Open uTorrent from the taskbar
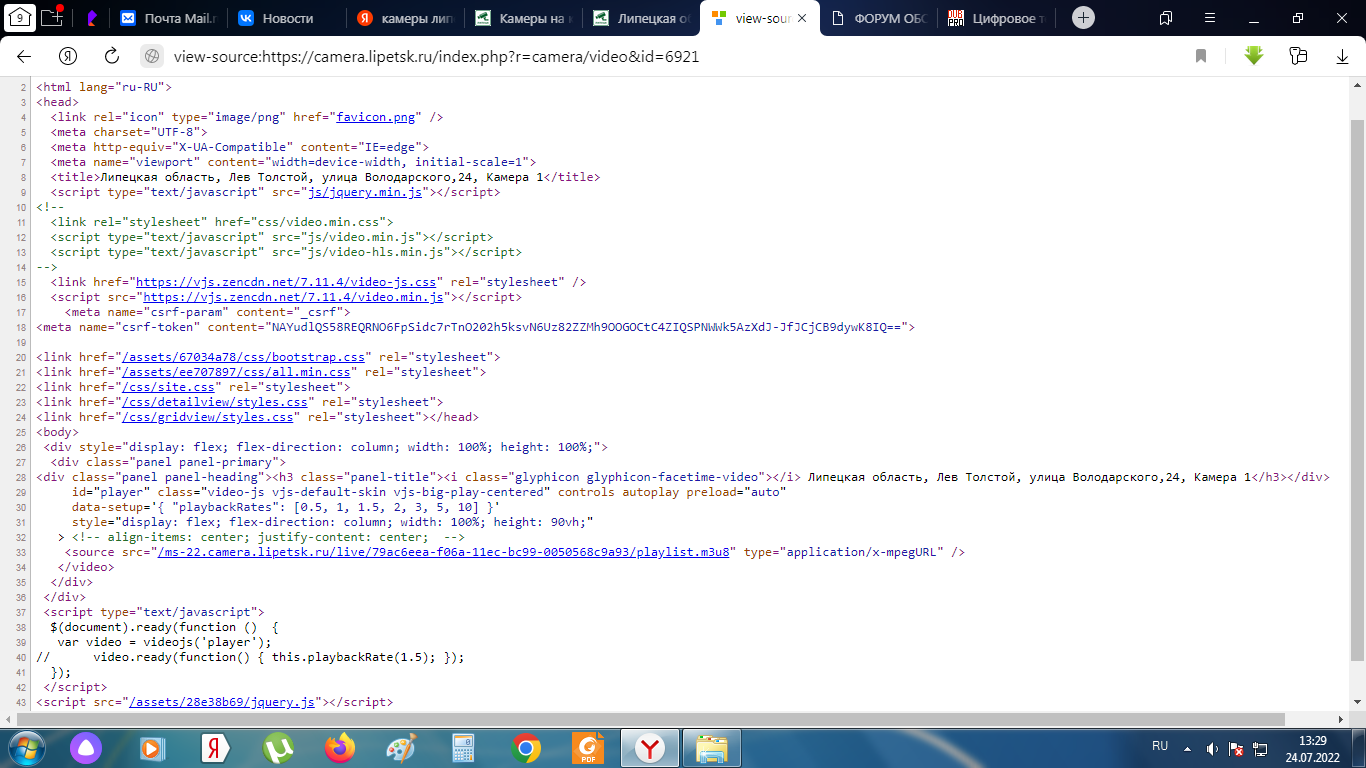 pos(278,747)
